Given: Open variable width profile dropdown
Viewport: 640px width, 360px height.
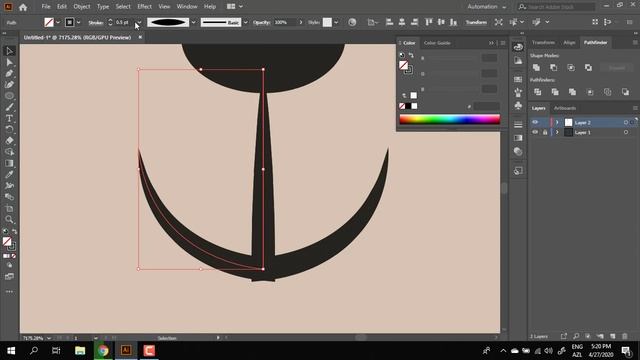Looking at the screenshot, I should 193,22.
